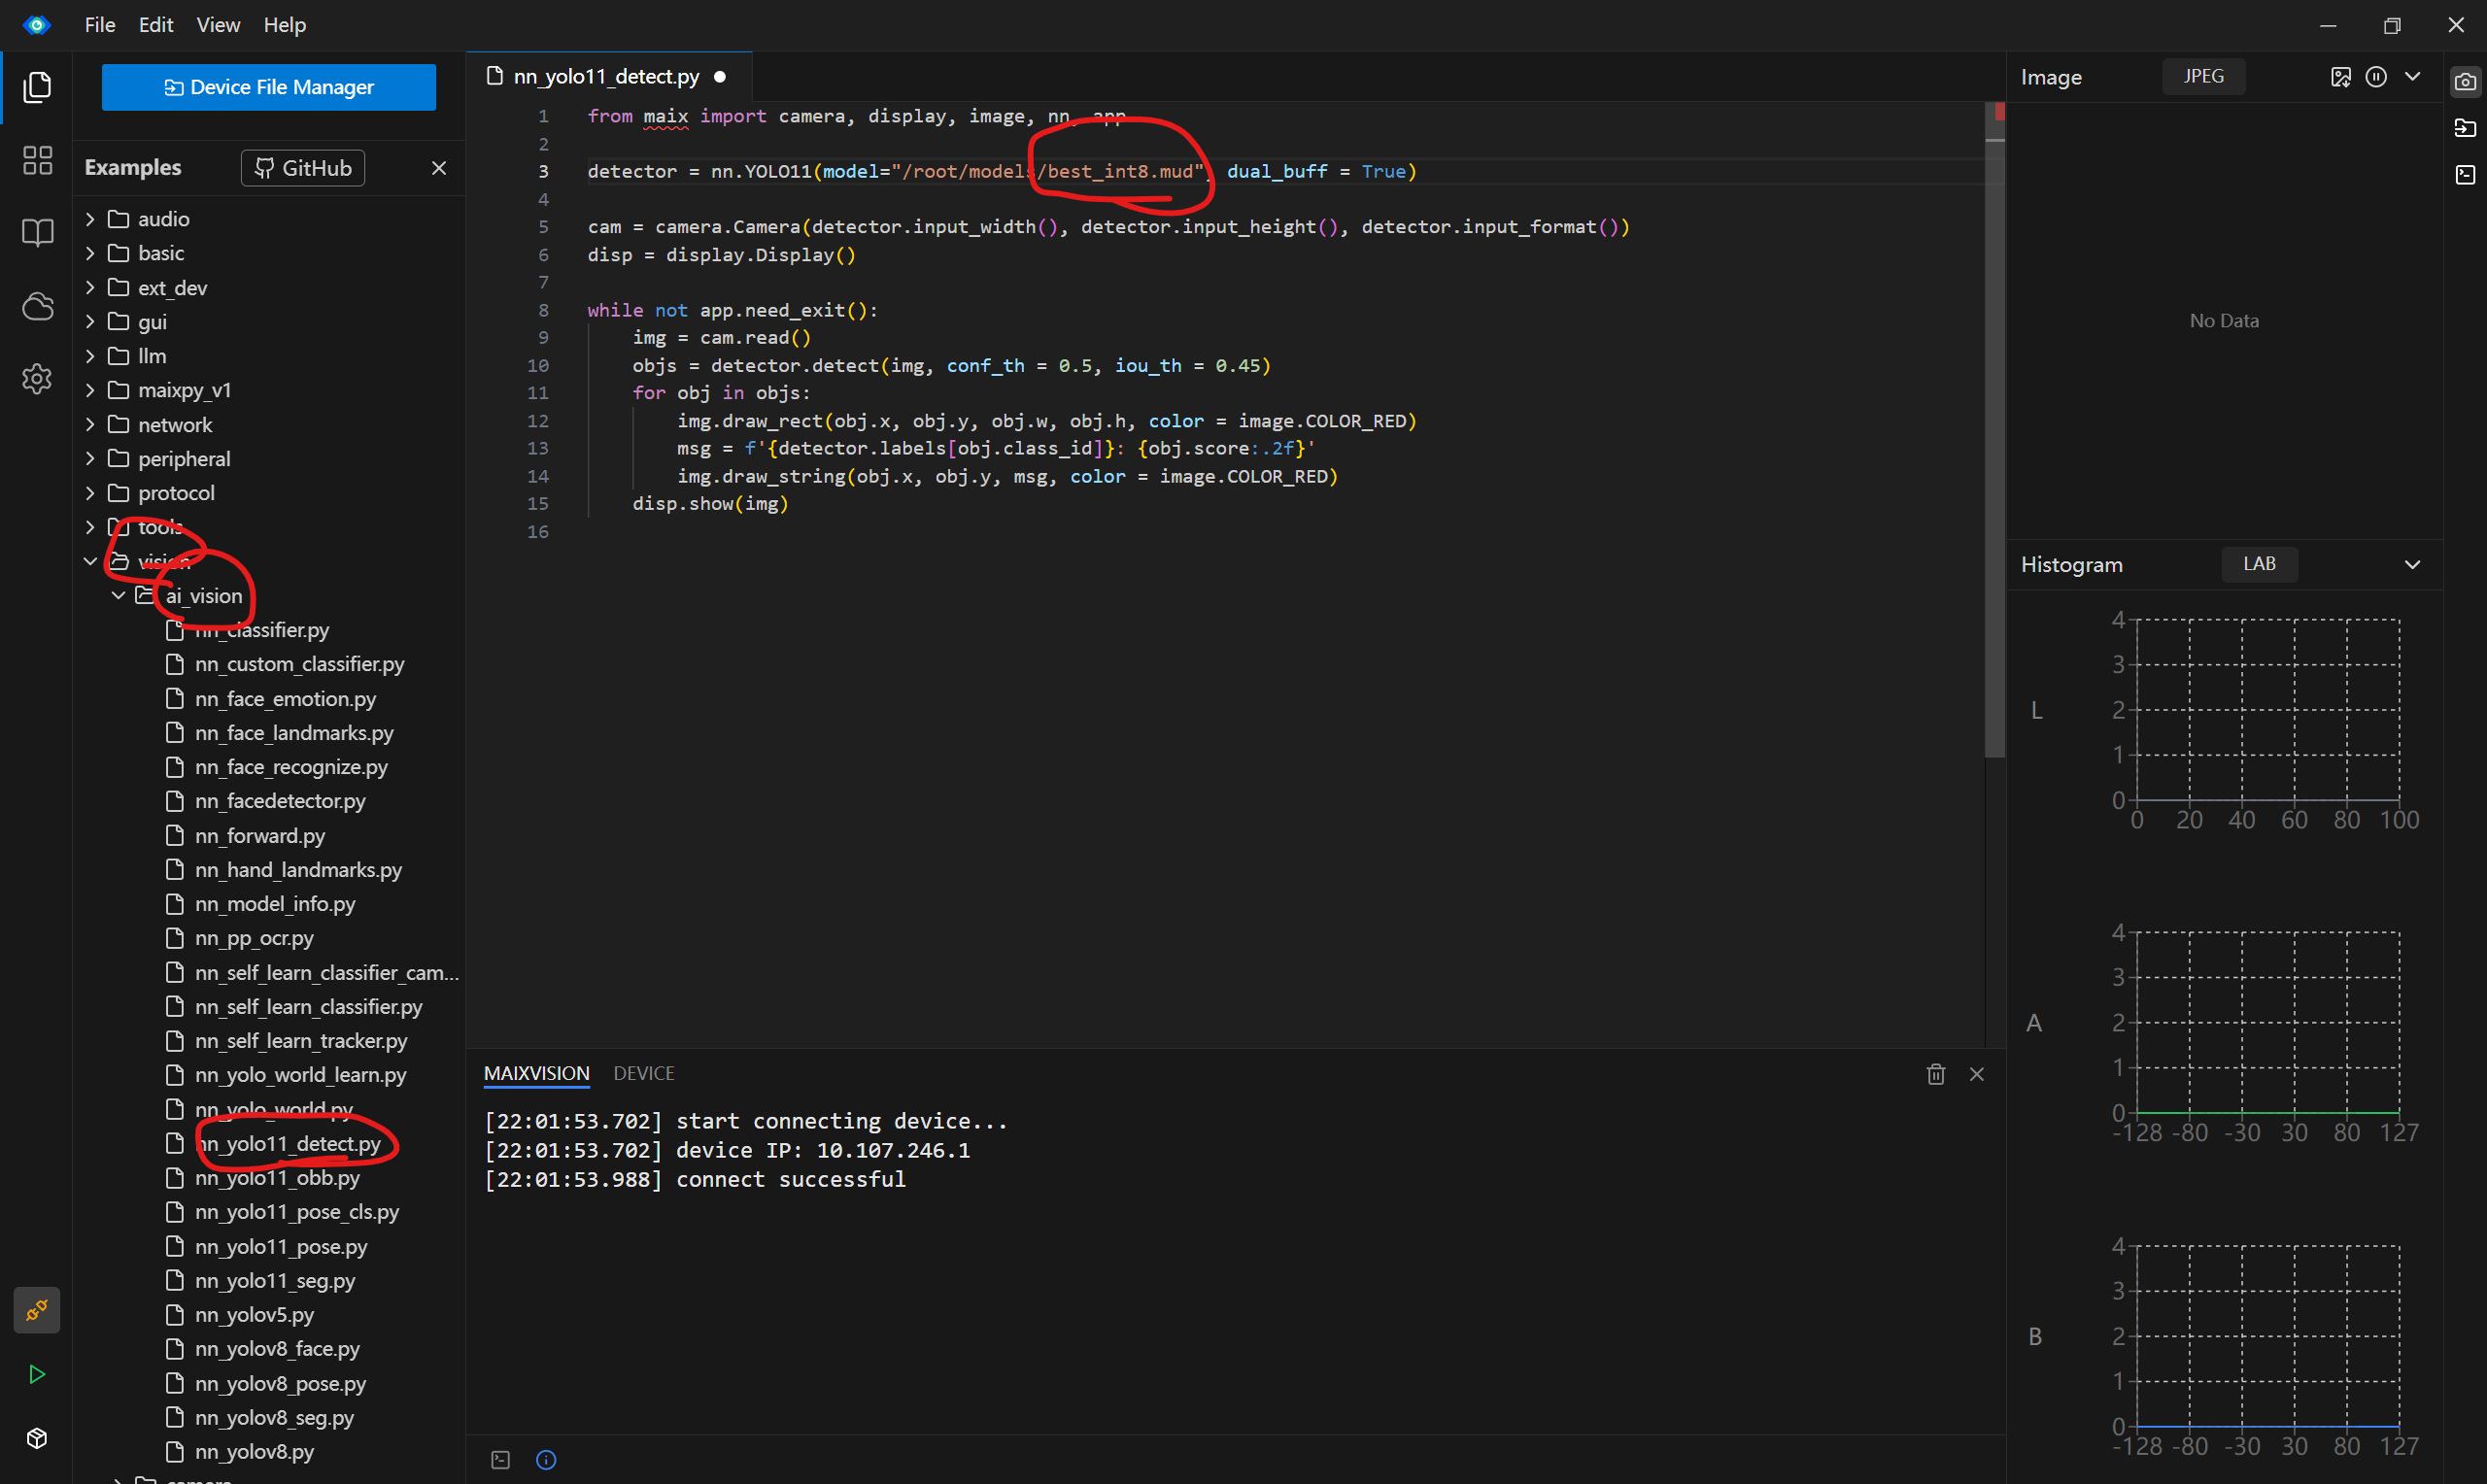Open nn_yolo11_seg.py in the file tree
Image resolution: width=2487 pixels, height=1484 pixels.
275,1281
